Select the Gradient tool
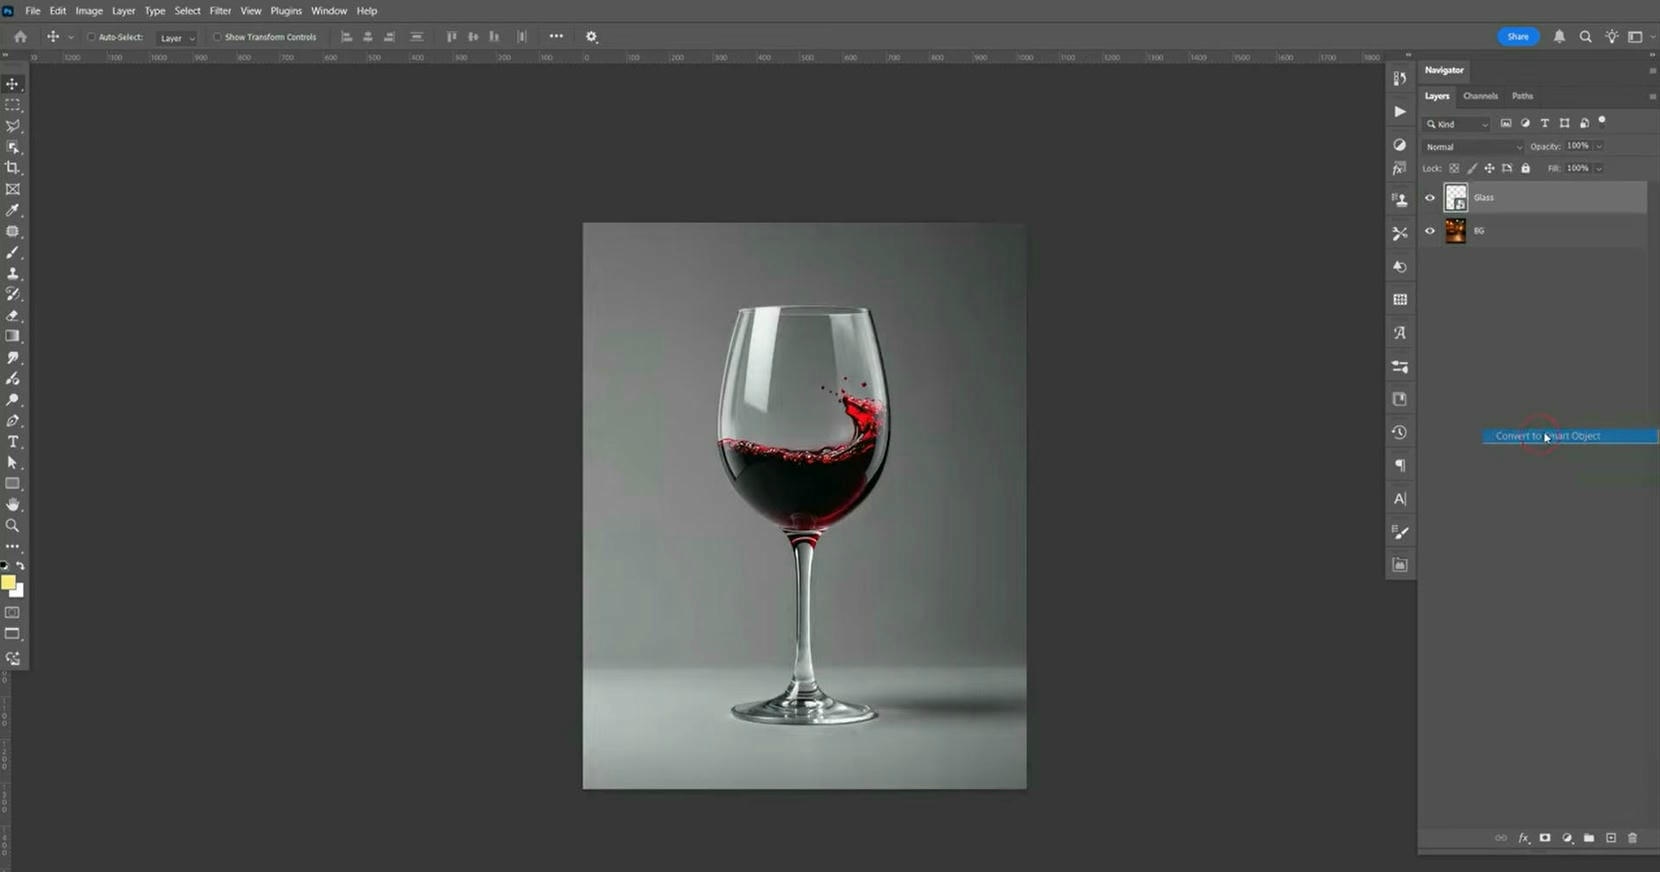The height and width of the screenshot is (872, 1660). click(13, 336)
